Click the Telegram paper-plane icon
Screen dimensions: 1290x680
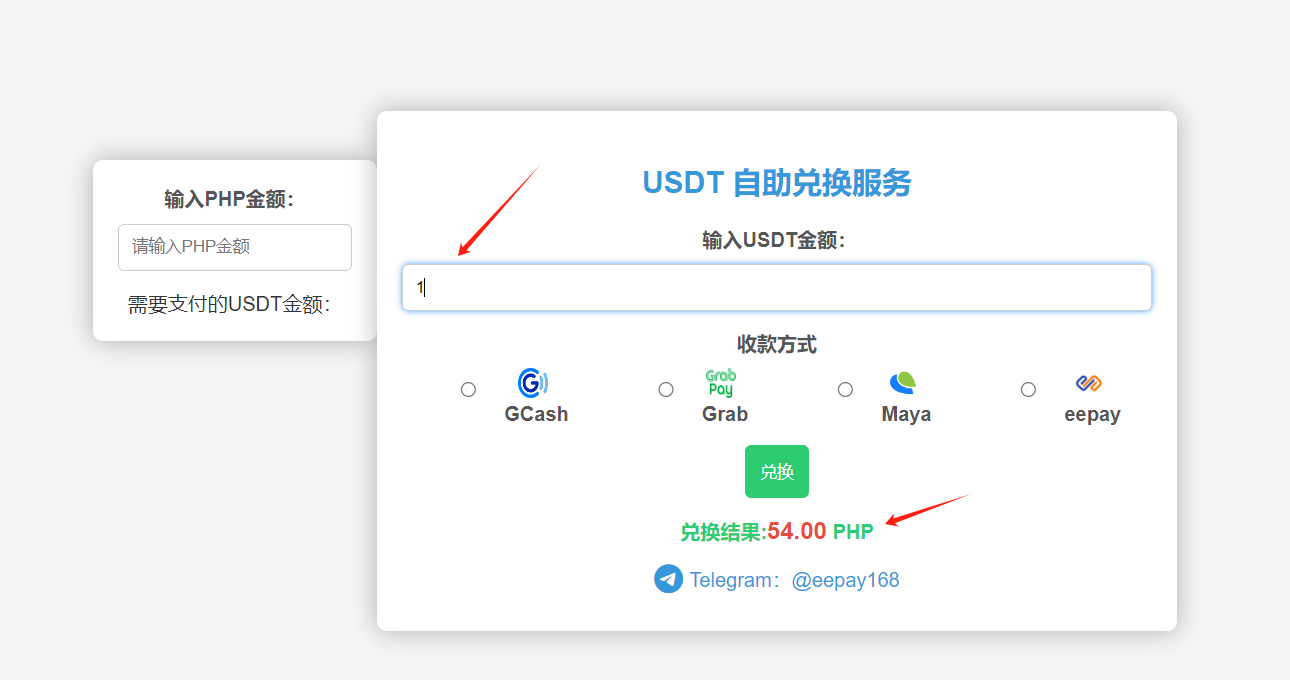668,579
